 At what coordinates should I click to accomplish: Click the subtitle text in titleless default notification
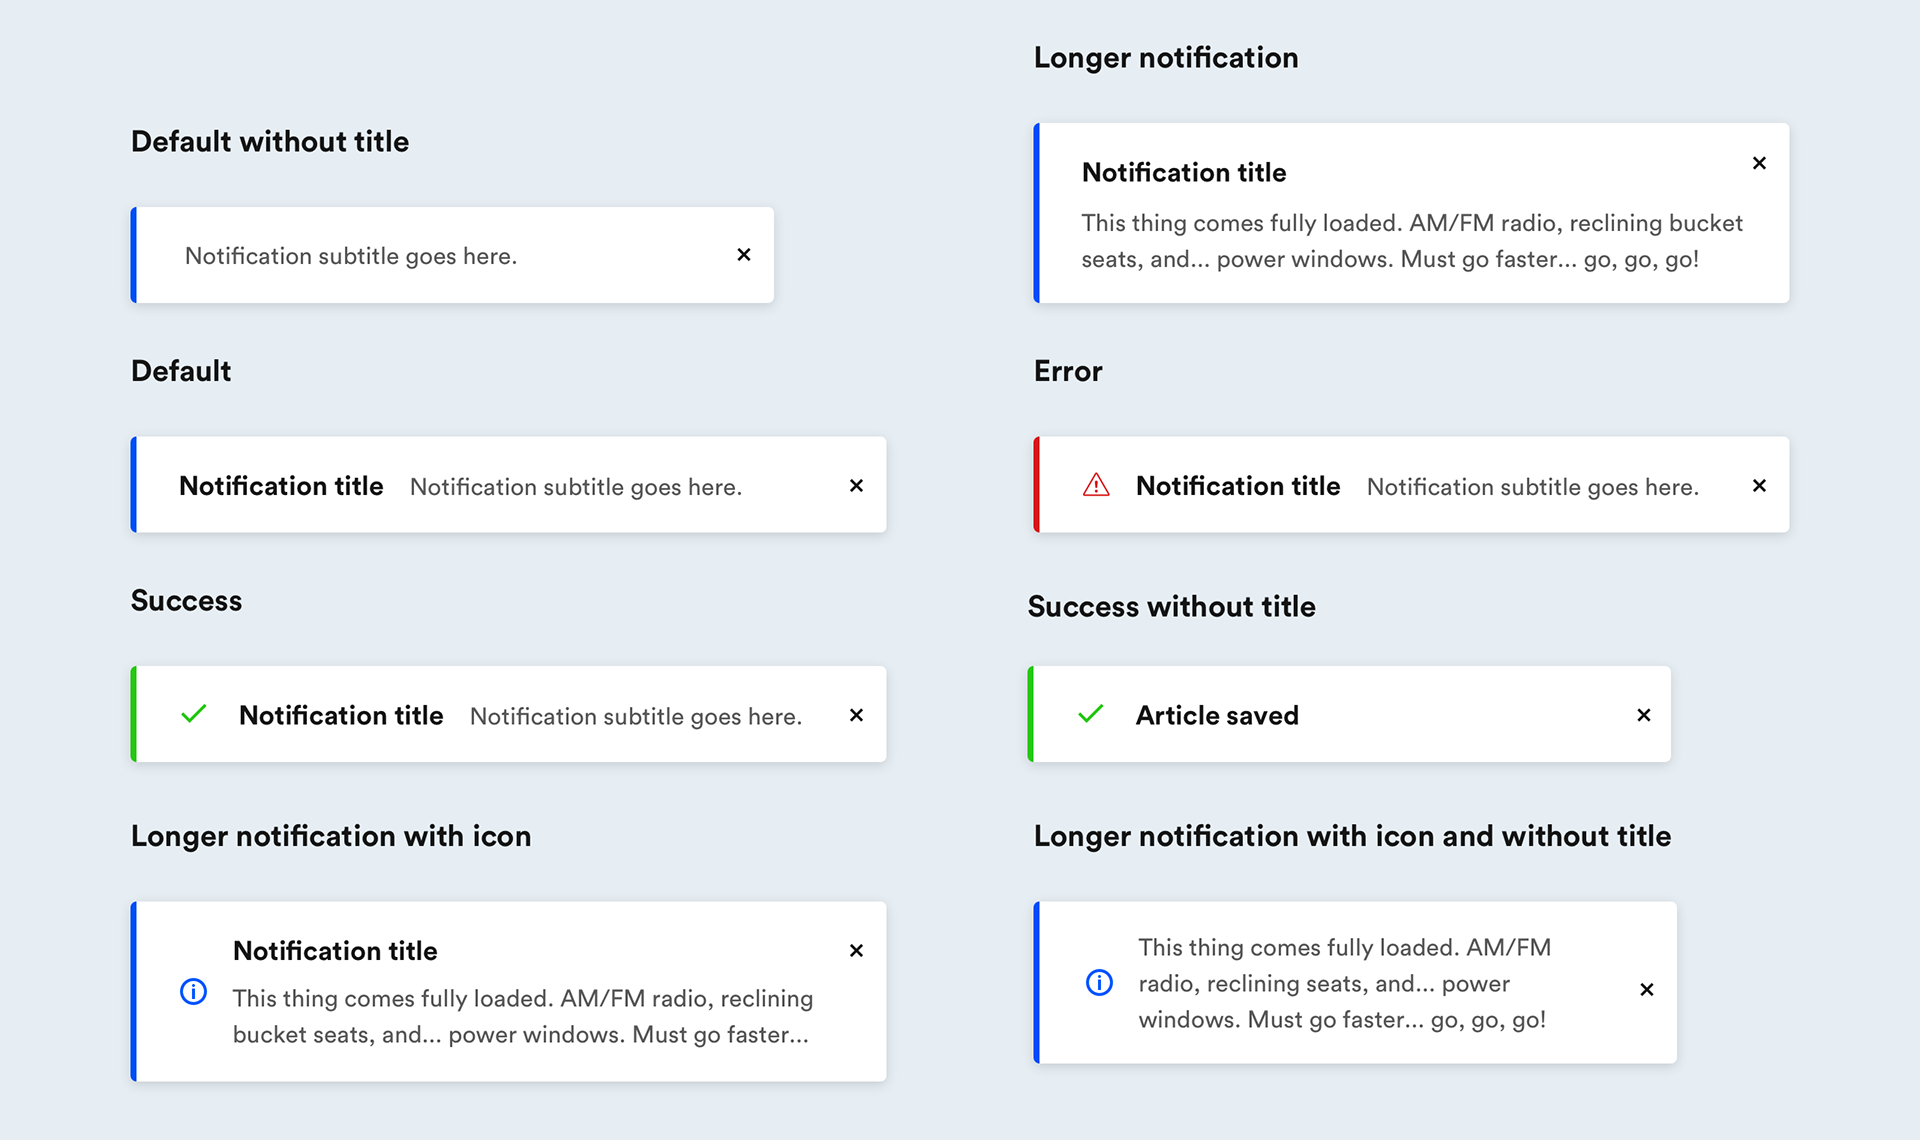click(351, 256)
